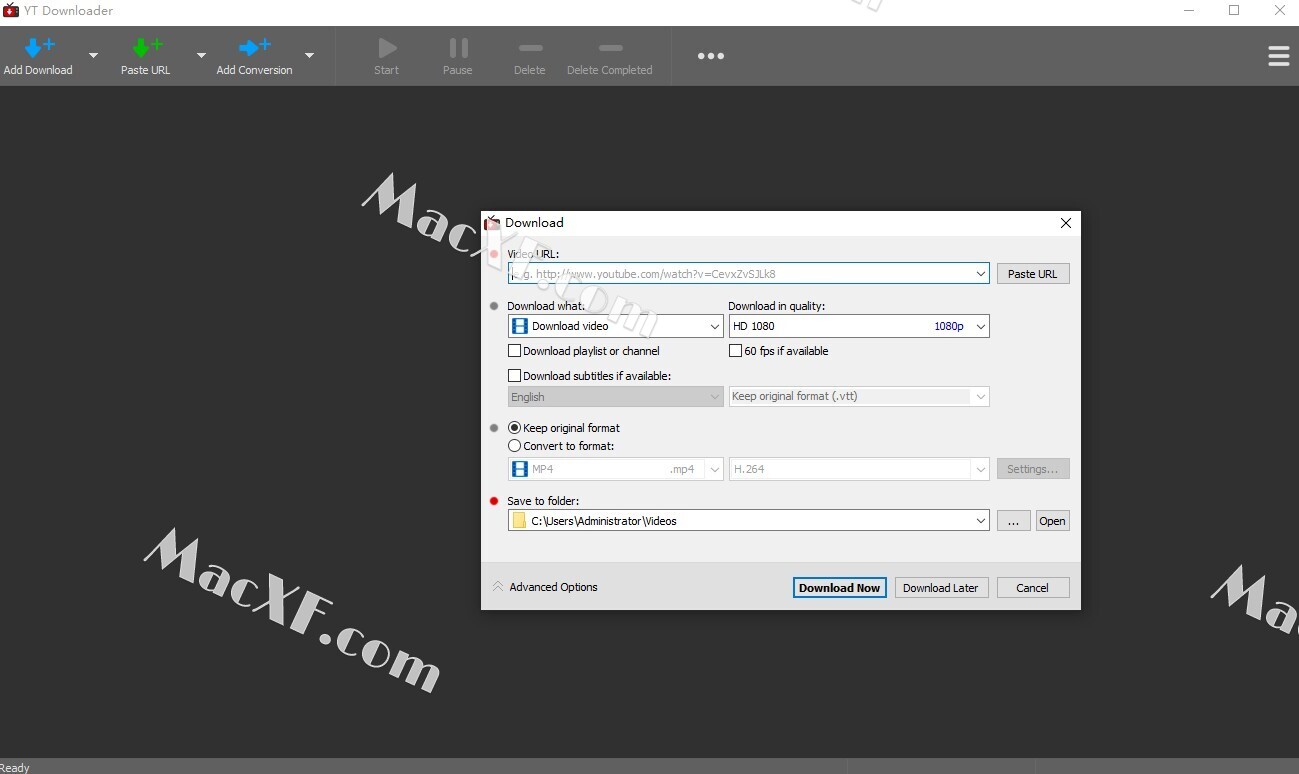Image resolution: width=1299 pixels, height=774 pixels.
Task: Open the Keep original format (.vtt) dropdown
Action: click(x=859, y=396)
